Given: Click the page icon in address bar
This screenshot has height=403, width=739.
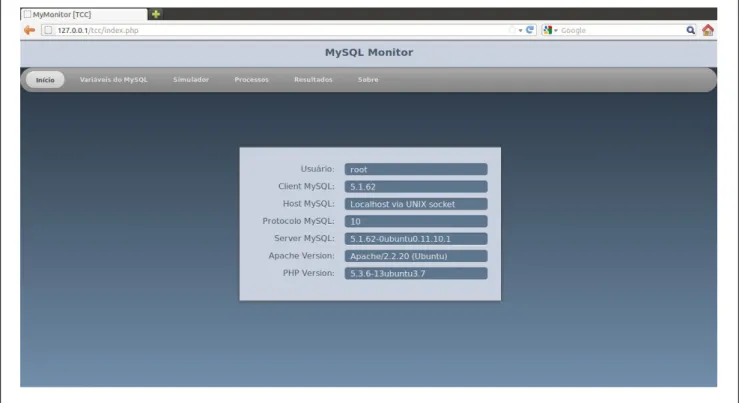Looking at the screenshot, I should tap(48, 30).
